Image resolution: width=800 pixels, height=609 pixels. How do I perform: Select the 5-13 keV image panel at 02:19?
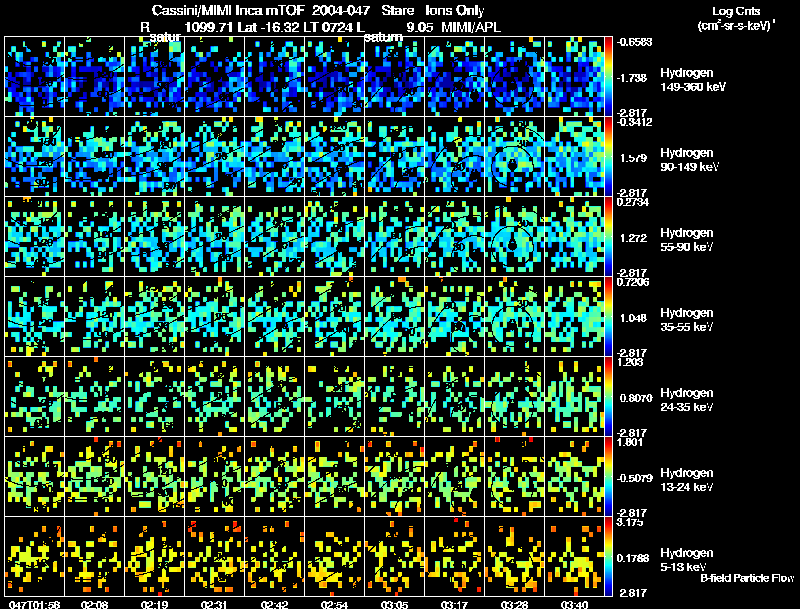pos(155,556)
